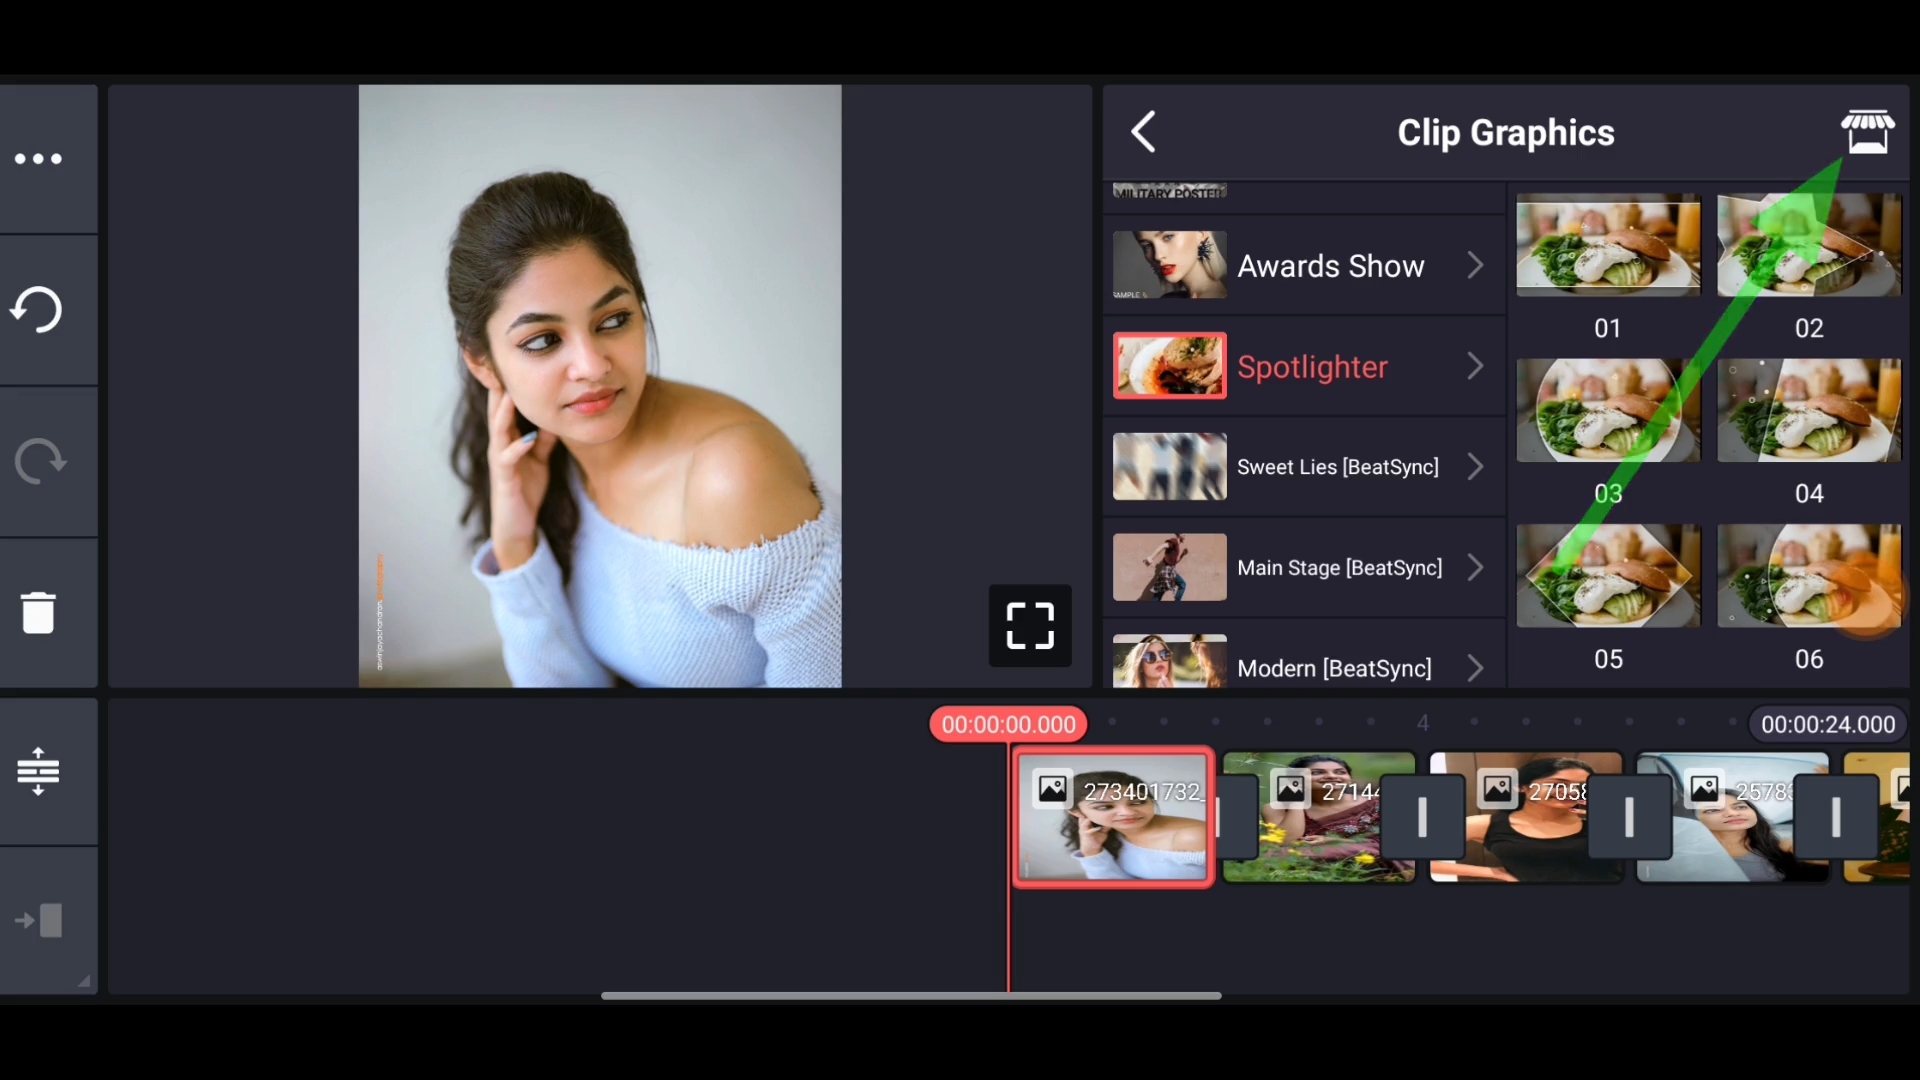This screenshot has width=1920, height=1080.
Task: Select the first timeline clip 273401732
Action: [1113, 818]
